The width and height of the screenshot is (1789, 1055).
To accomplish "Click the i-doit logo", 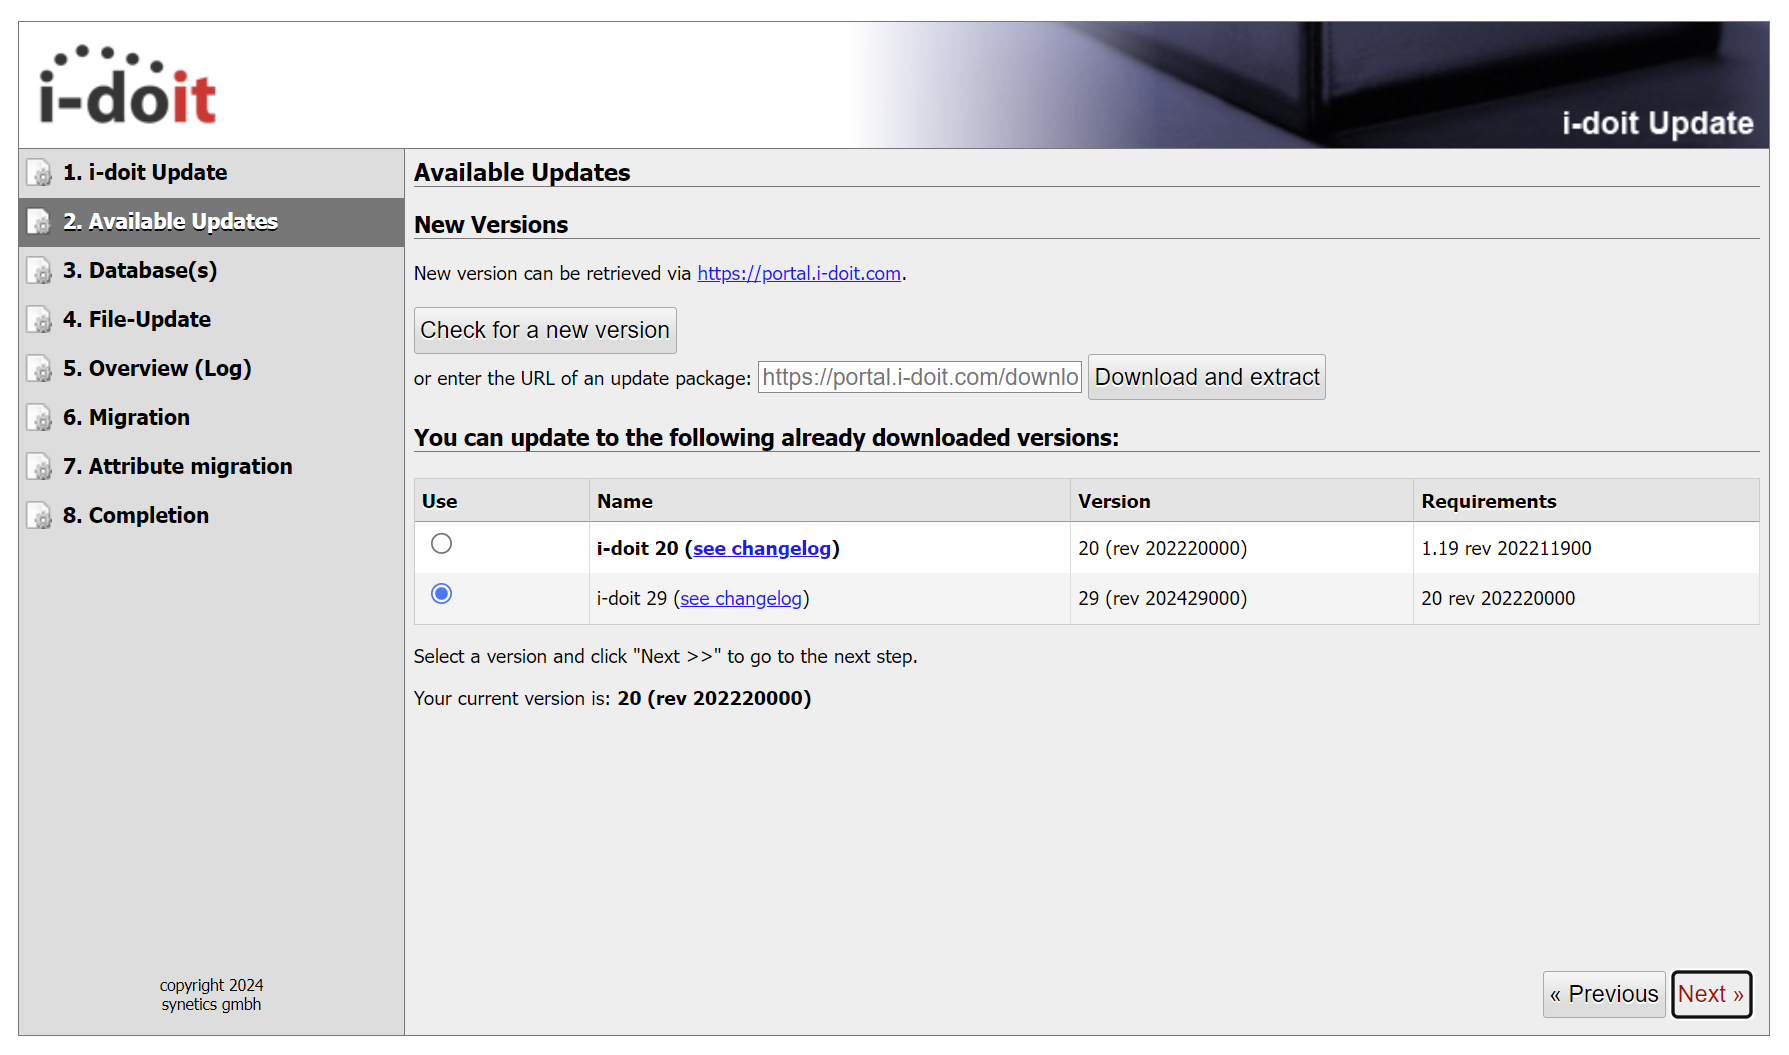I will 128,85.
